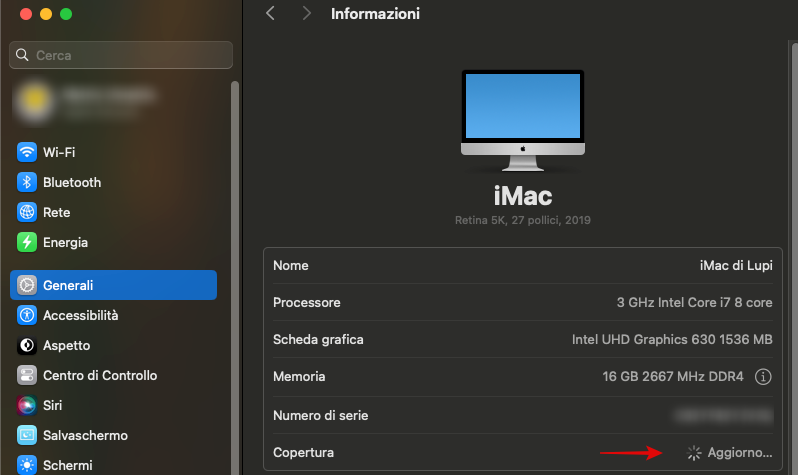
Task: Click the green full-screen button
Action: tap(66, 14)
